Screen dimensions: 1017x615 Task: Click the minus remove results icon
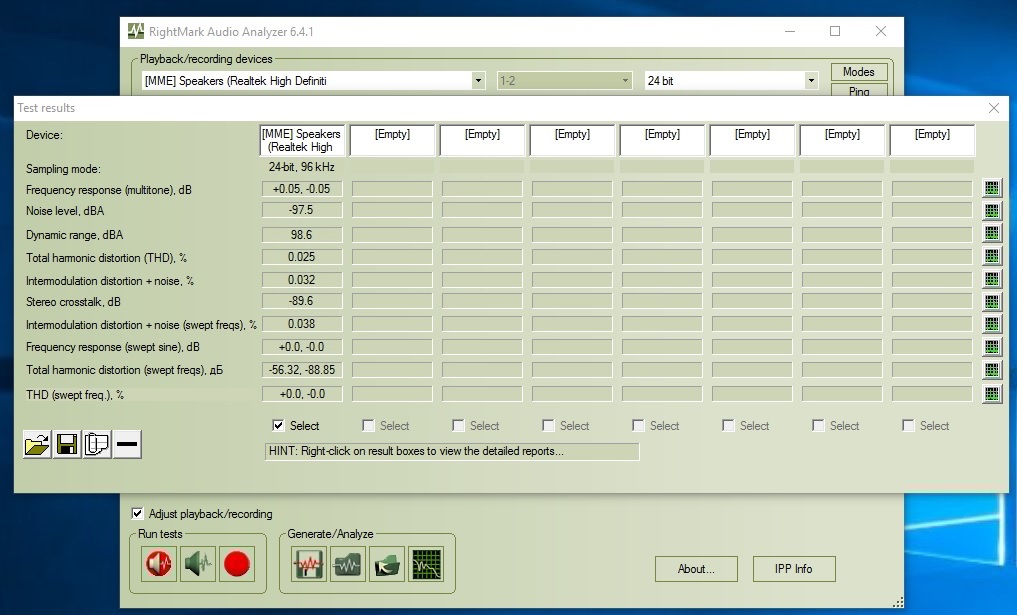[127, 445]
